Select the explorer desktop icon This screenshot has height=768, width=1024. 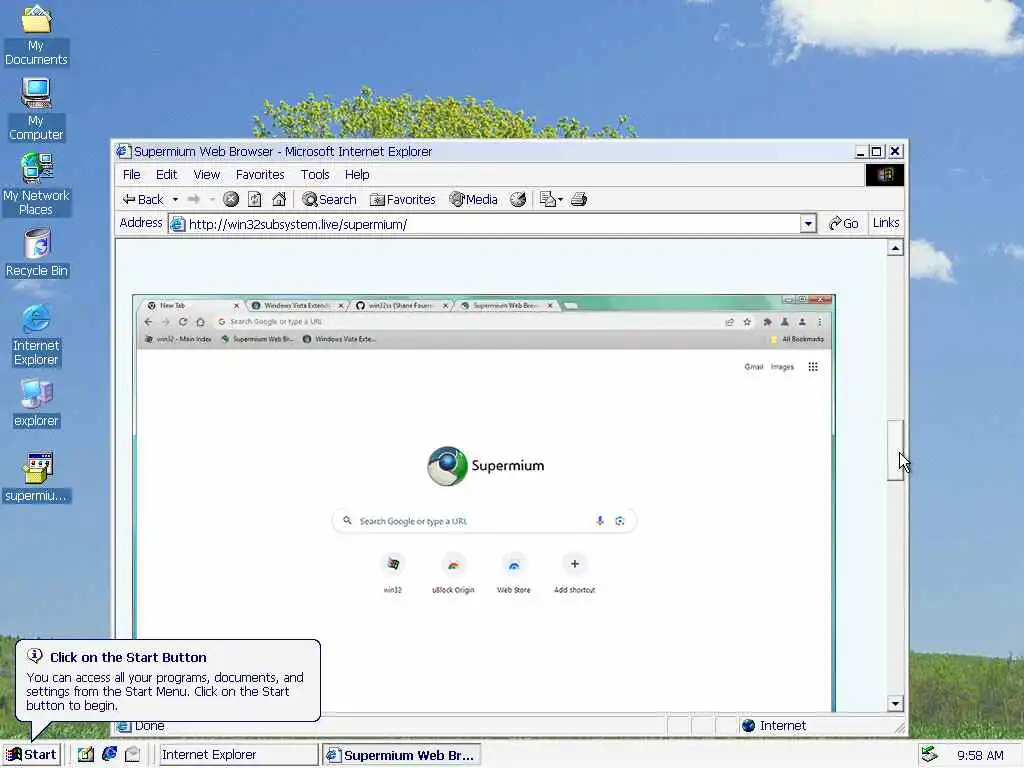tap(36, 403)
